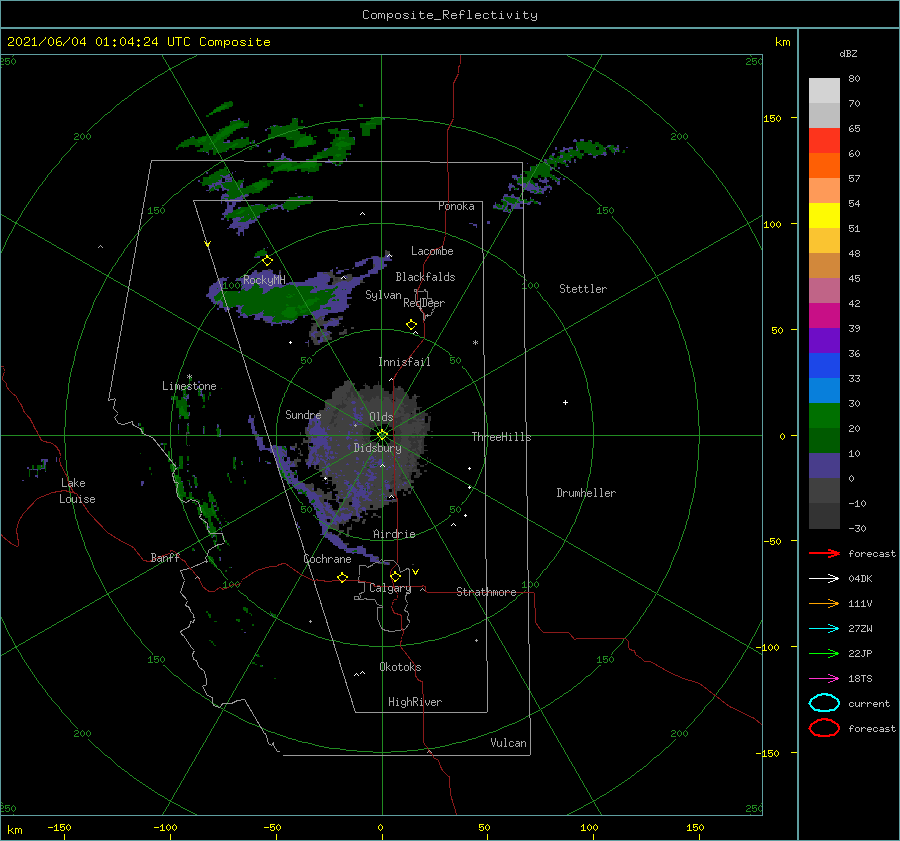Click the 18TS legend label

pyautogui.click(x=860, y=679)
